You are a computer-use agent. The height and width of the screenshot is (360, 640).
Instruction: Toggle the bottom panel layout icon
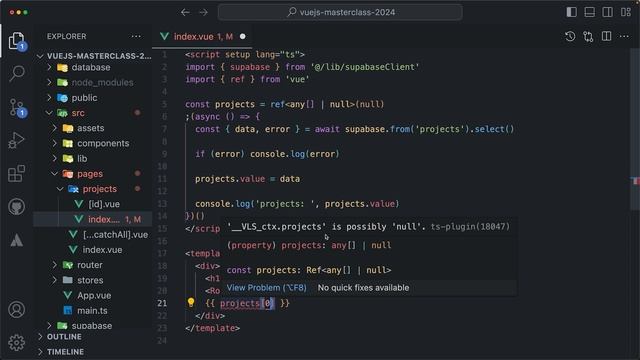point(589,12)
